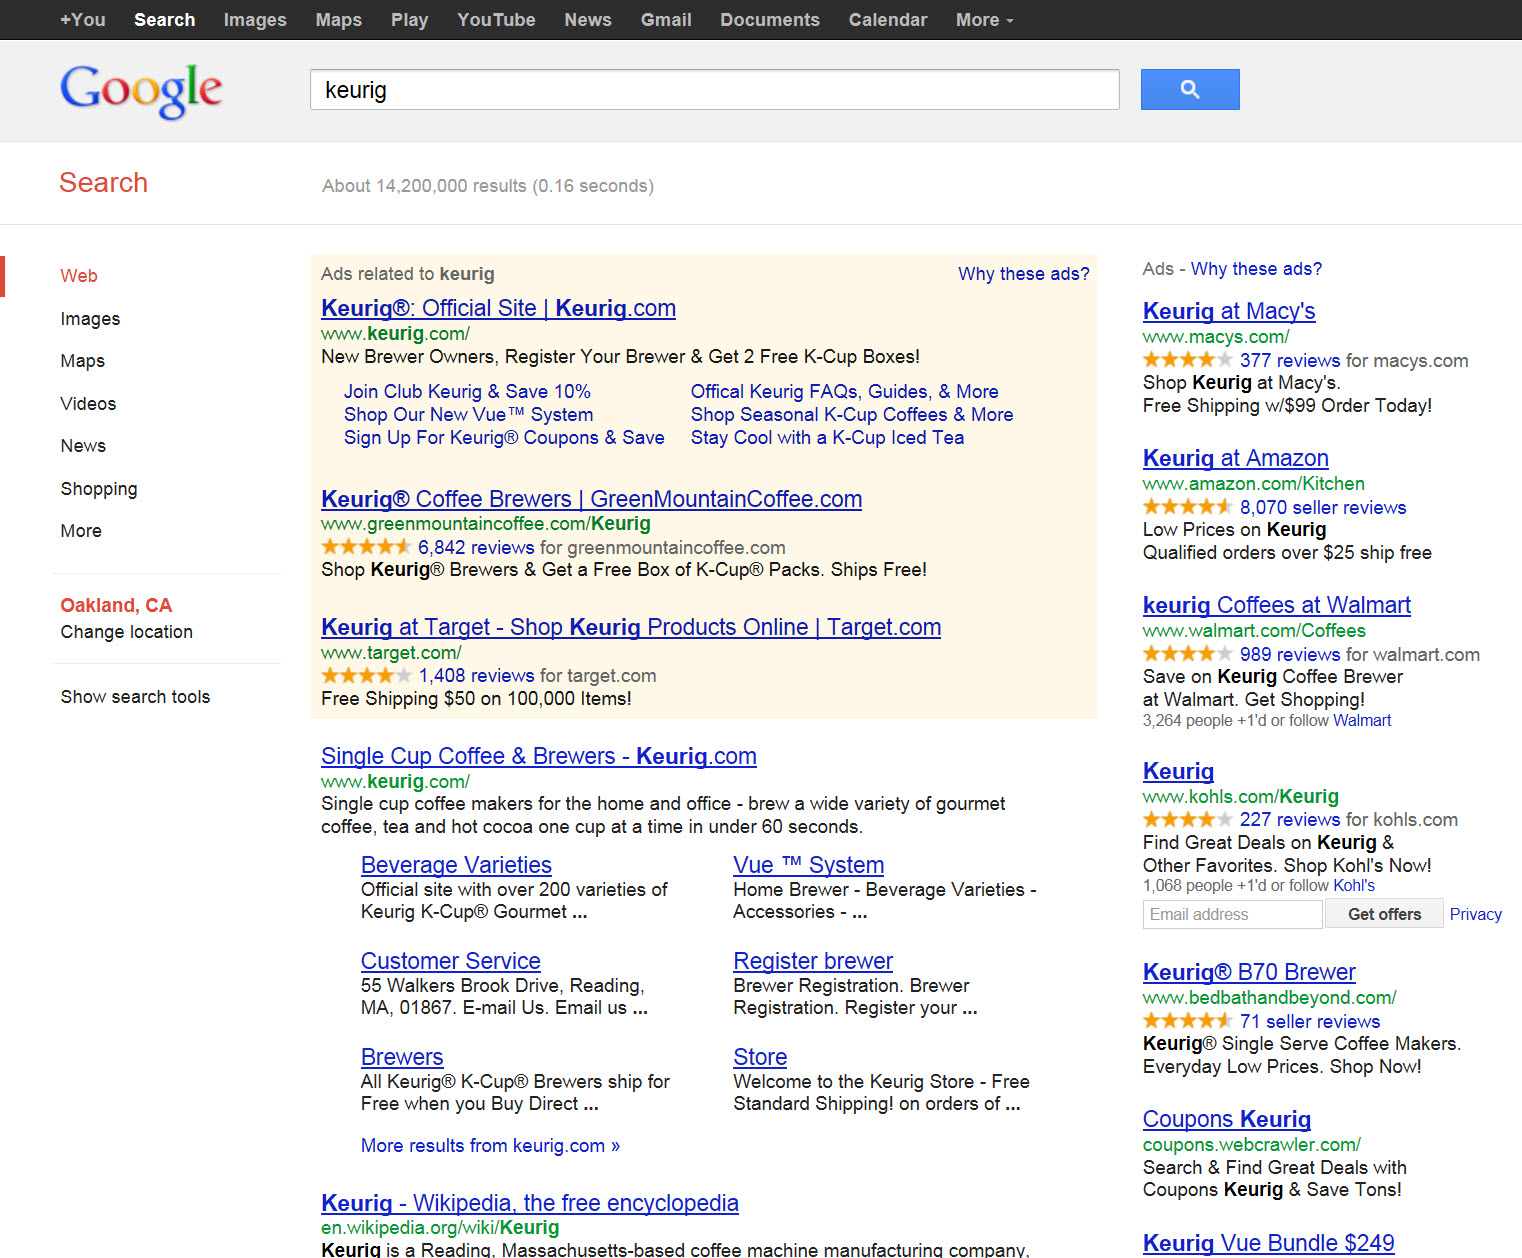This screenshot has width=1522, height=1258.
Task: Select News in the top navigation bar
Action: click(588, 20)
